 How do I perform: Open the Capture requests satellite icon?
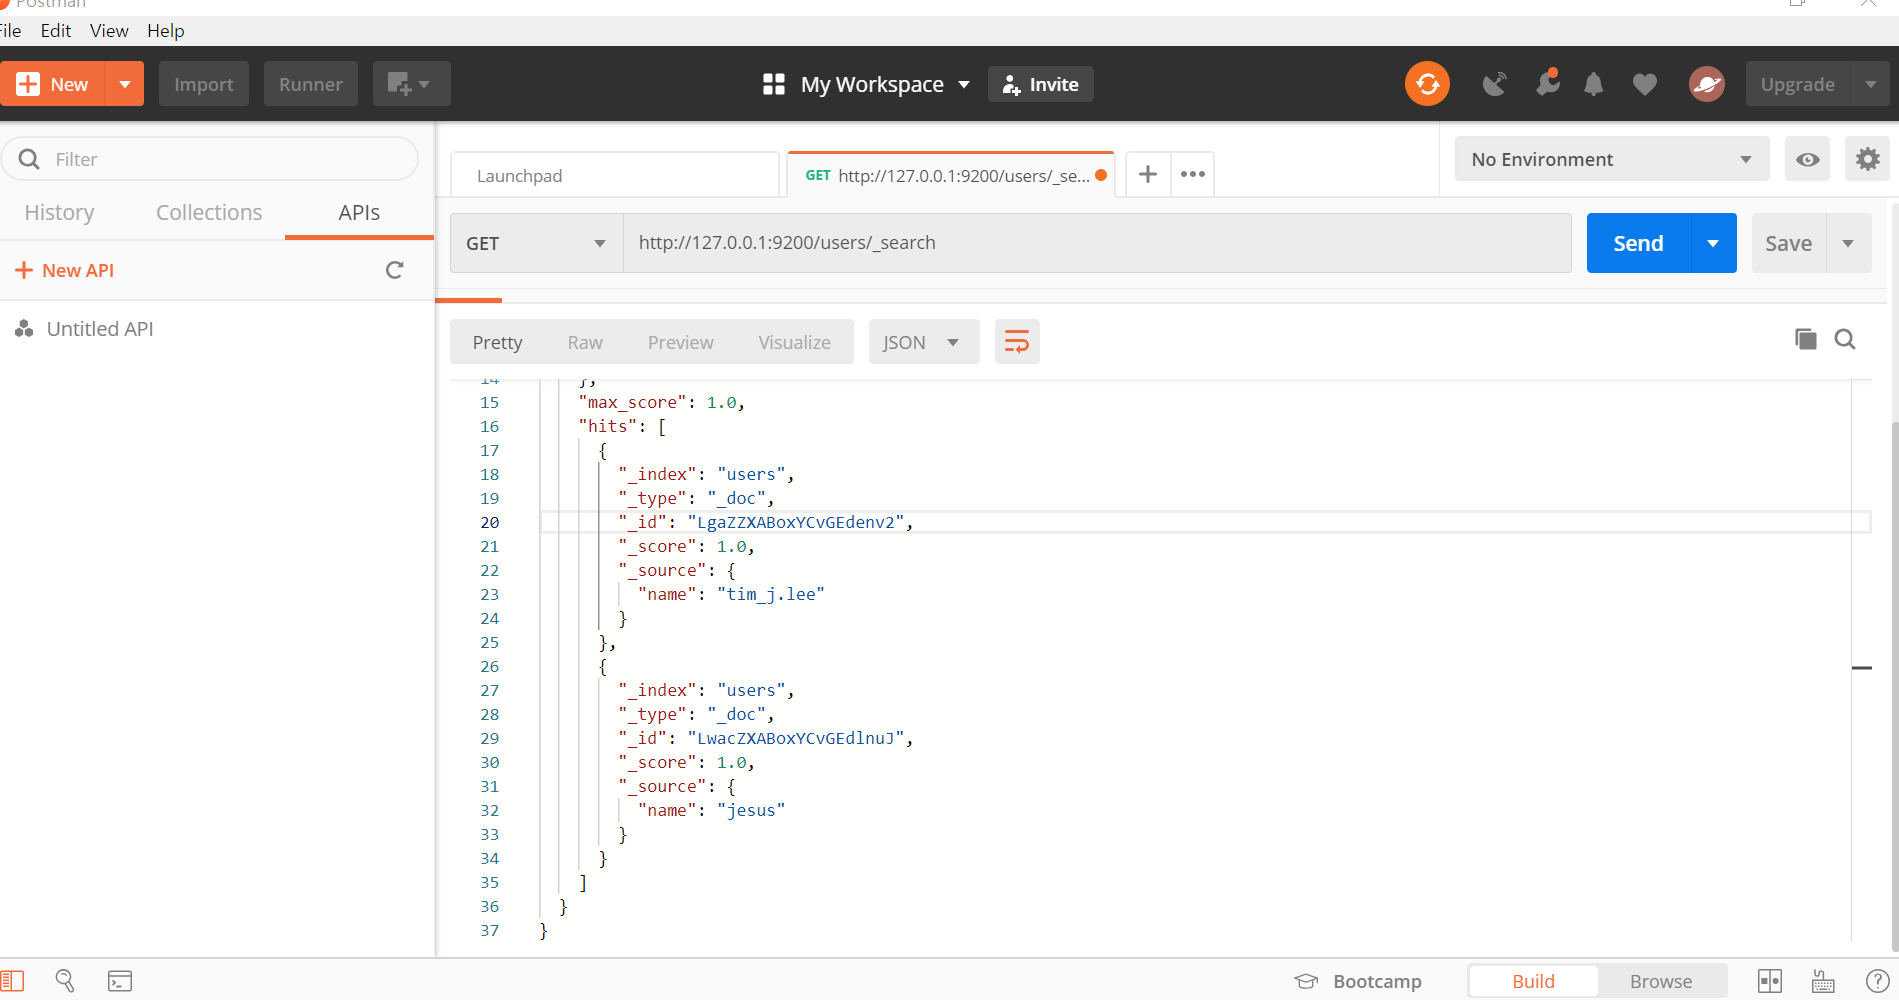(1495, 84)
